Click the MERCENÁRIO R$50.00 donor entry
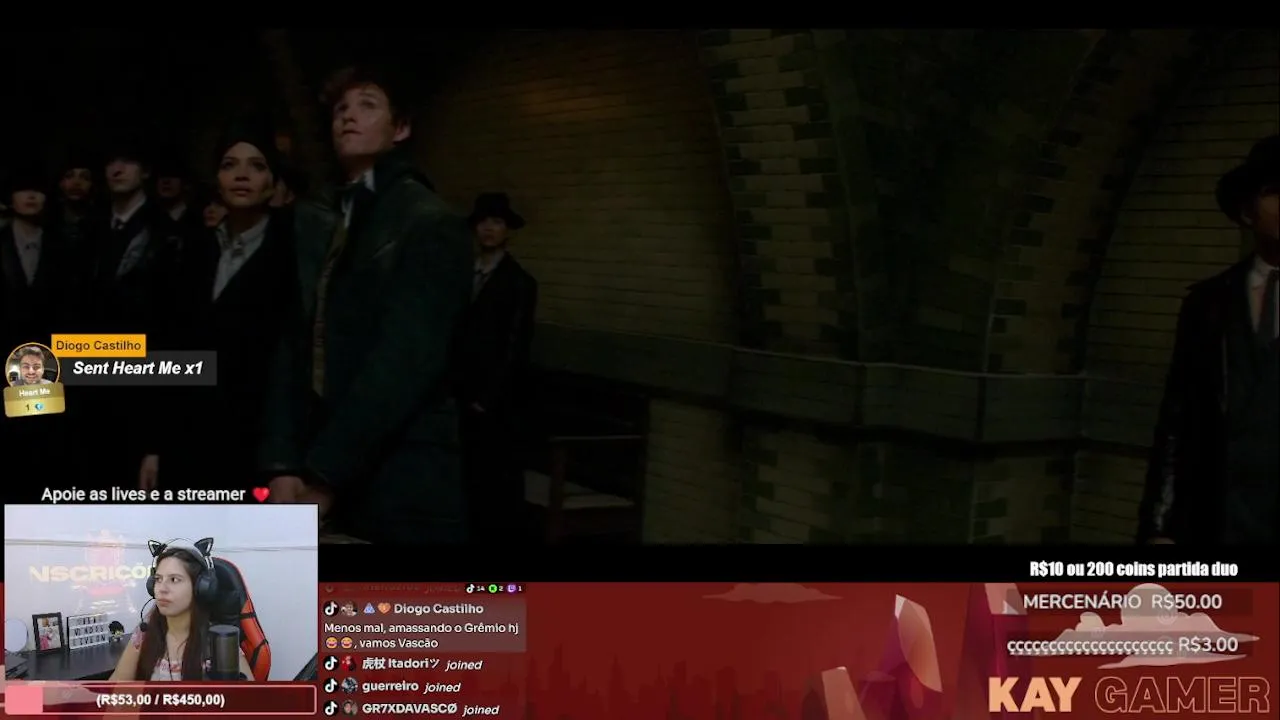 click(x=1122, y=602)
